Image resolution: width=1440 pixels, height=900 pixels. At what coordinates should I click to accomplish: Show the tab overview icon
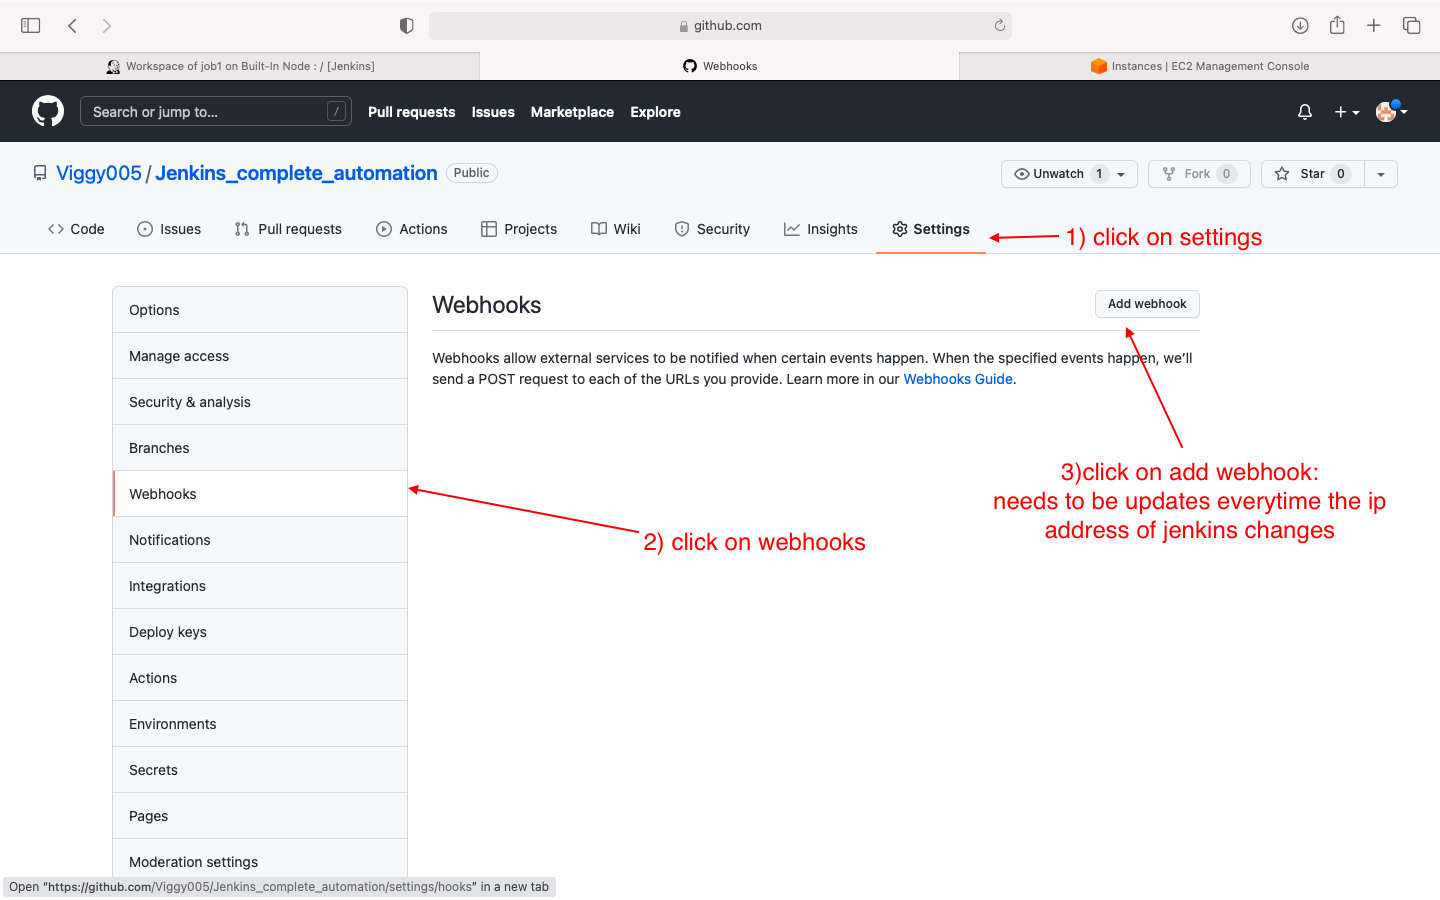[x=1412, y=25]
